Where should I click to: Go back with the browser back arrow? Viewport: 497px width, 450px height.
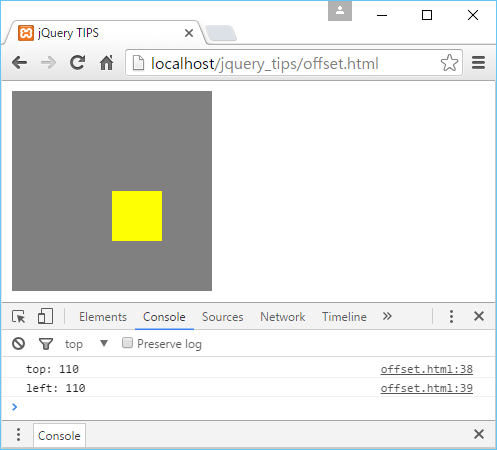tap(19, 63)
